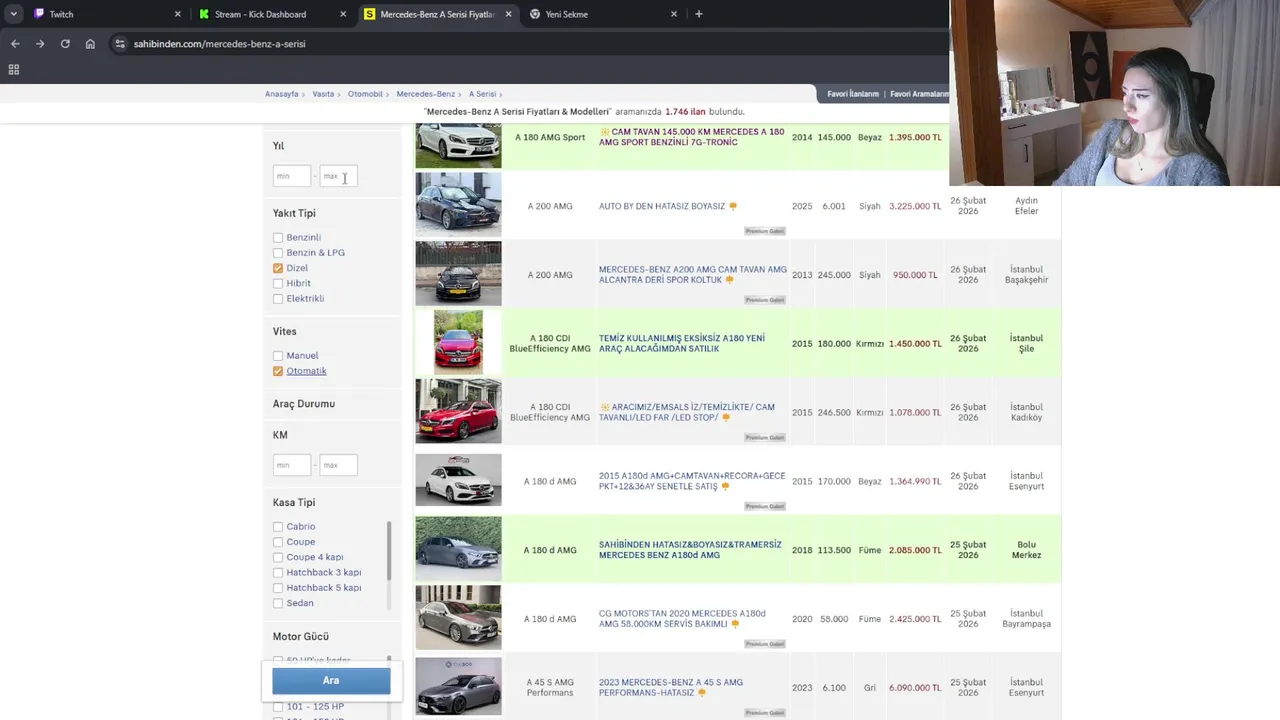Image resolution: width=1280 pixels, height=720 pixels.
Task: Expand the Motor Gücü filter section
Action: pyautogui.click(x=301, y=637)
